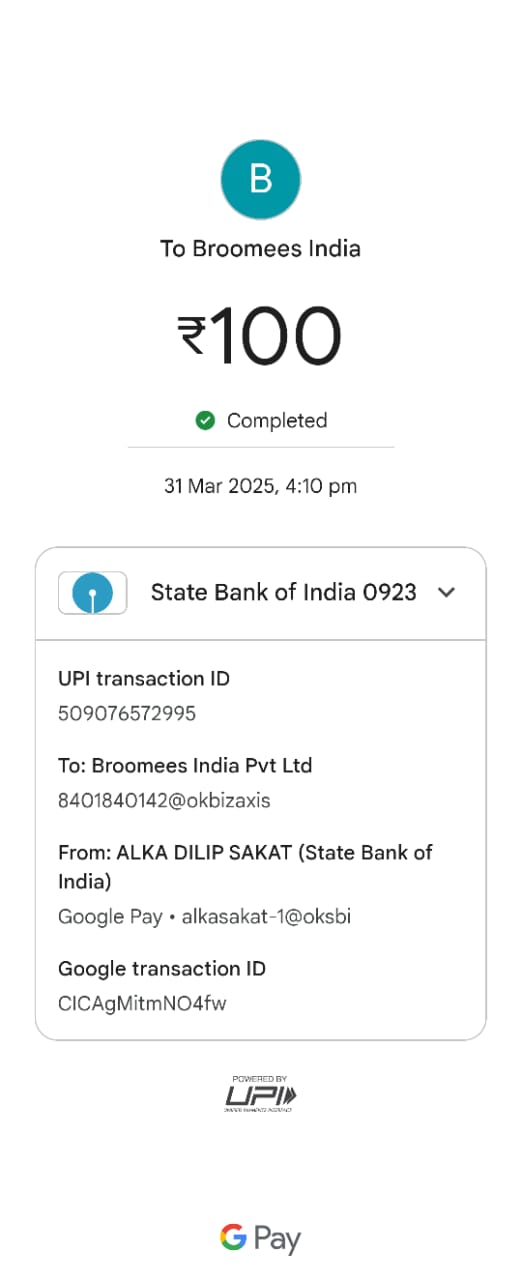Image resolution: width=522 pixels, height=1280 pixels.
Task: Tap the date 31 Mar 2025, 4:10 pm
Action: [260, 487]
